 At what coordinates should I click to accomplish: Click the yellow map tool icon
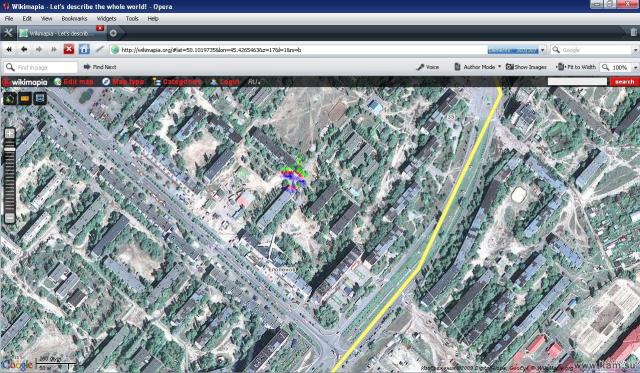[x=25, y=98]
